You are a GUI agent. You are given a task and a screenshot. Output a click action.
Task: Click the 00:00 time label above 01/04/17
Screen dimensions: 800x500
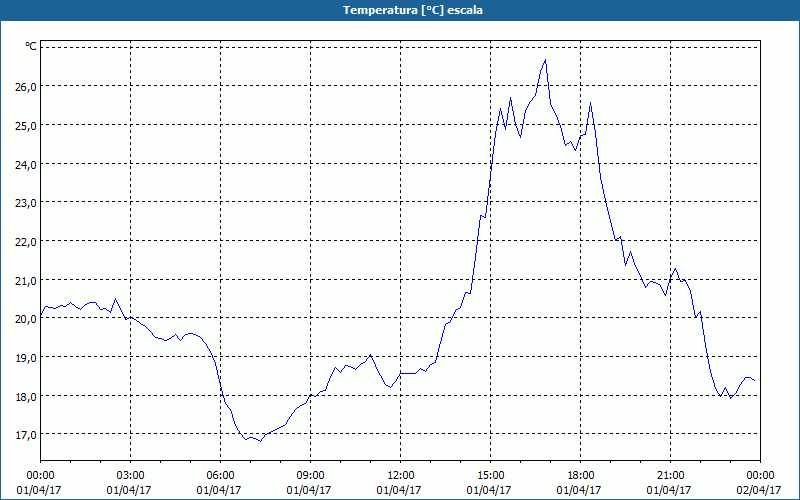[x=40, y=476]
